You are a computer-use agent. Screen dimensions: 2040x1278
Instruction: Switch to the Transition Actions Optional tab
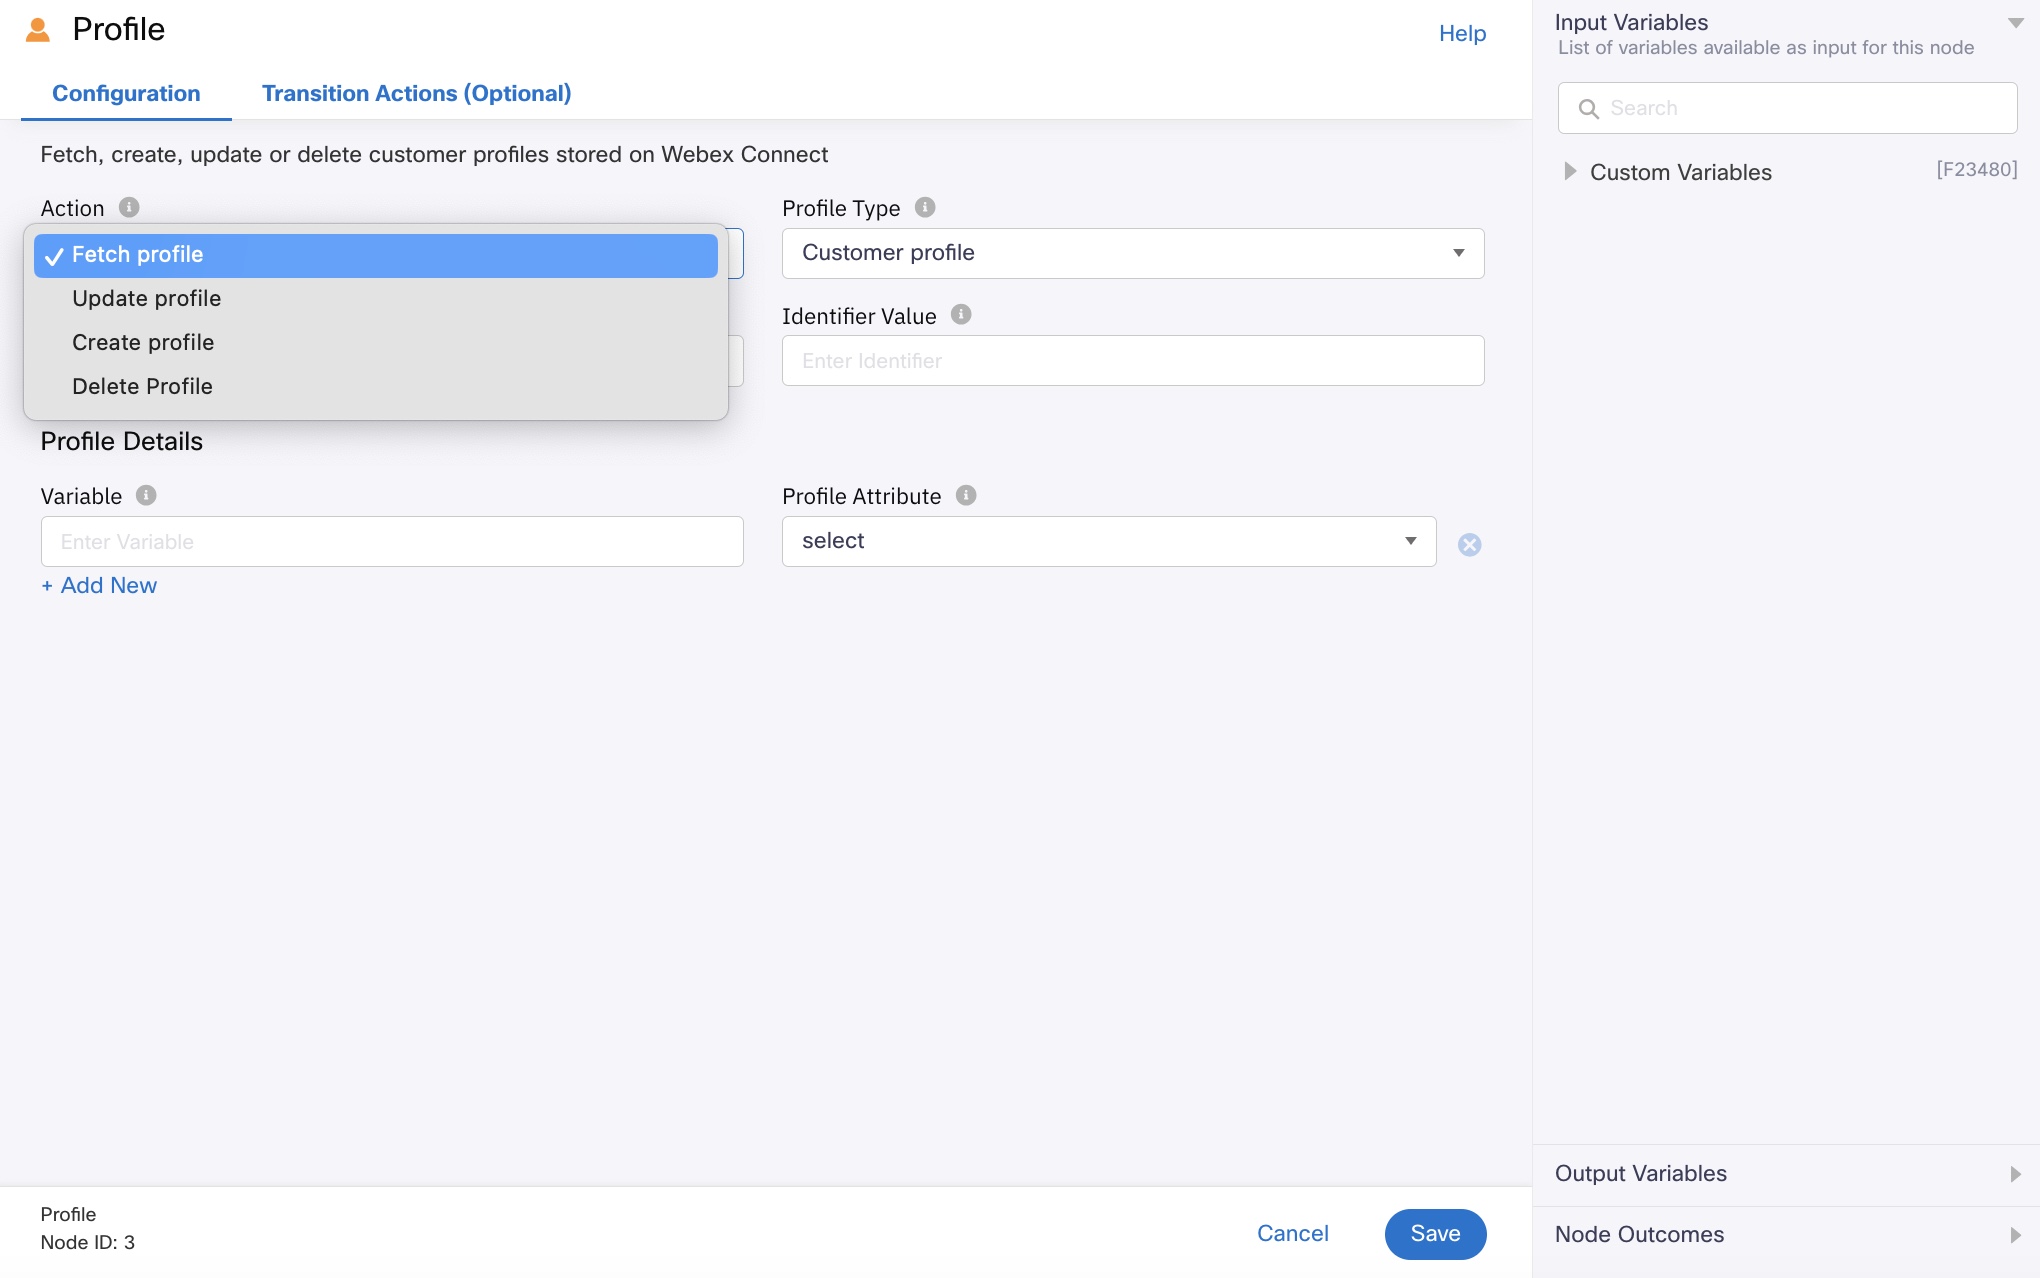(x=418, y=93)
